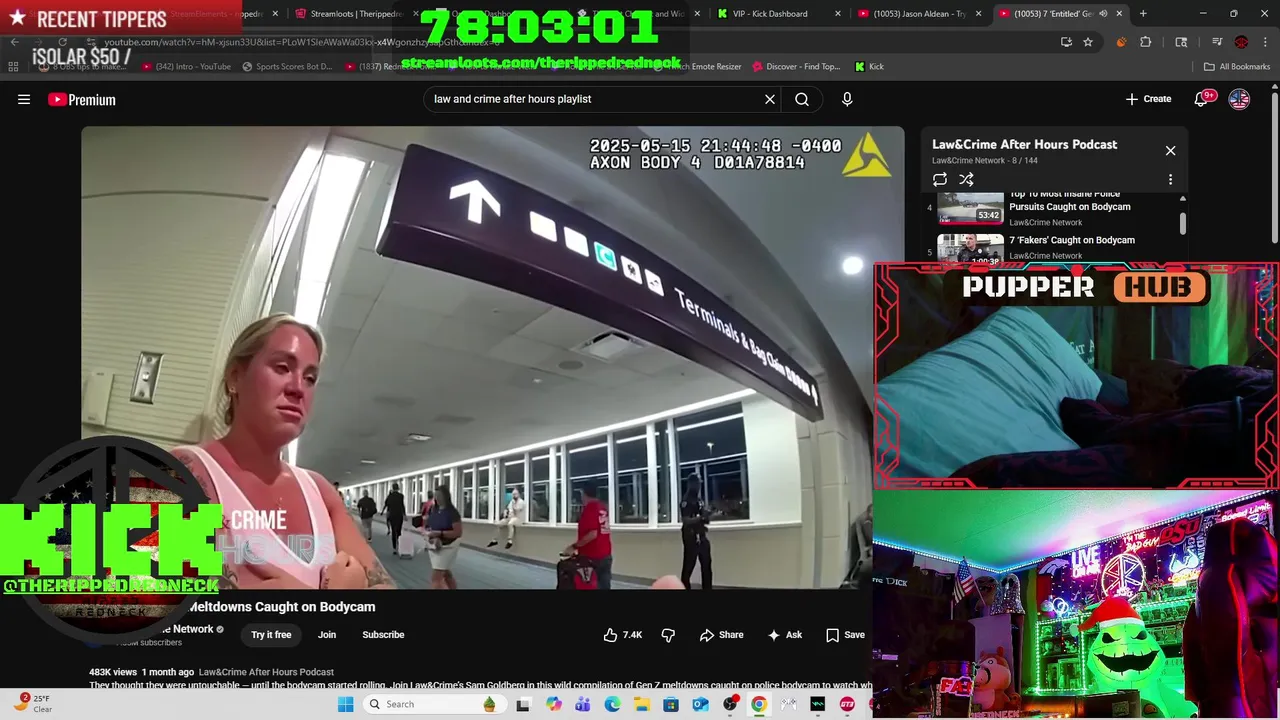Bookmark this page with the star icon

tap(1088, 42)
